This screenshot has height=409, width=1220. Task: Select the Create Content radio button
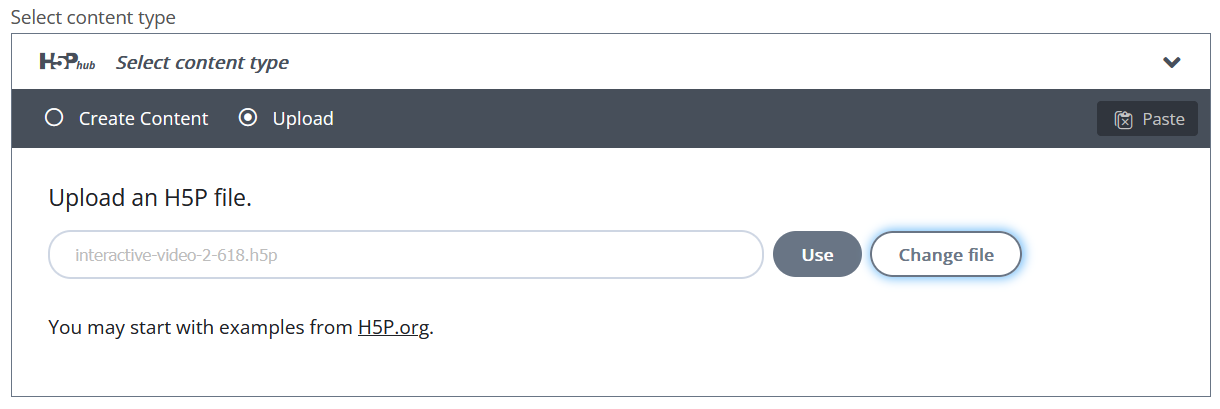tap(54, 118)
